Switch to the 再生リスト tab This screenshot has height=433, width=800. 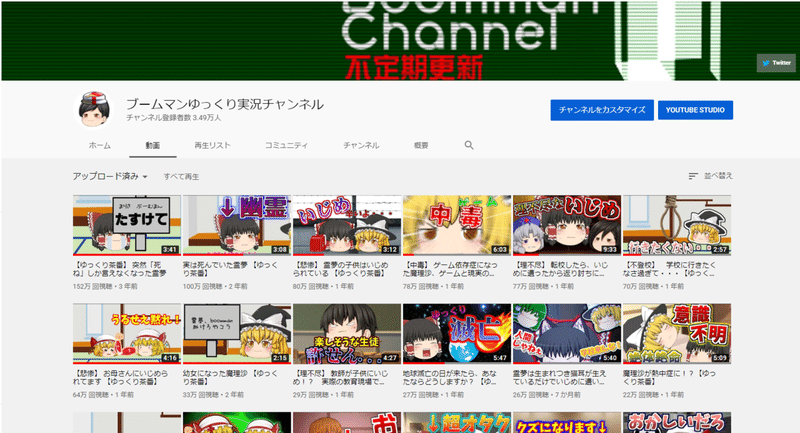click(212, 145)
